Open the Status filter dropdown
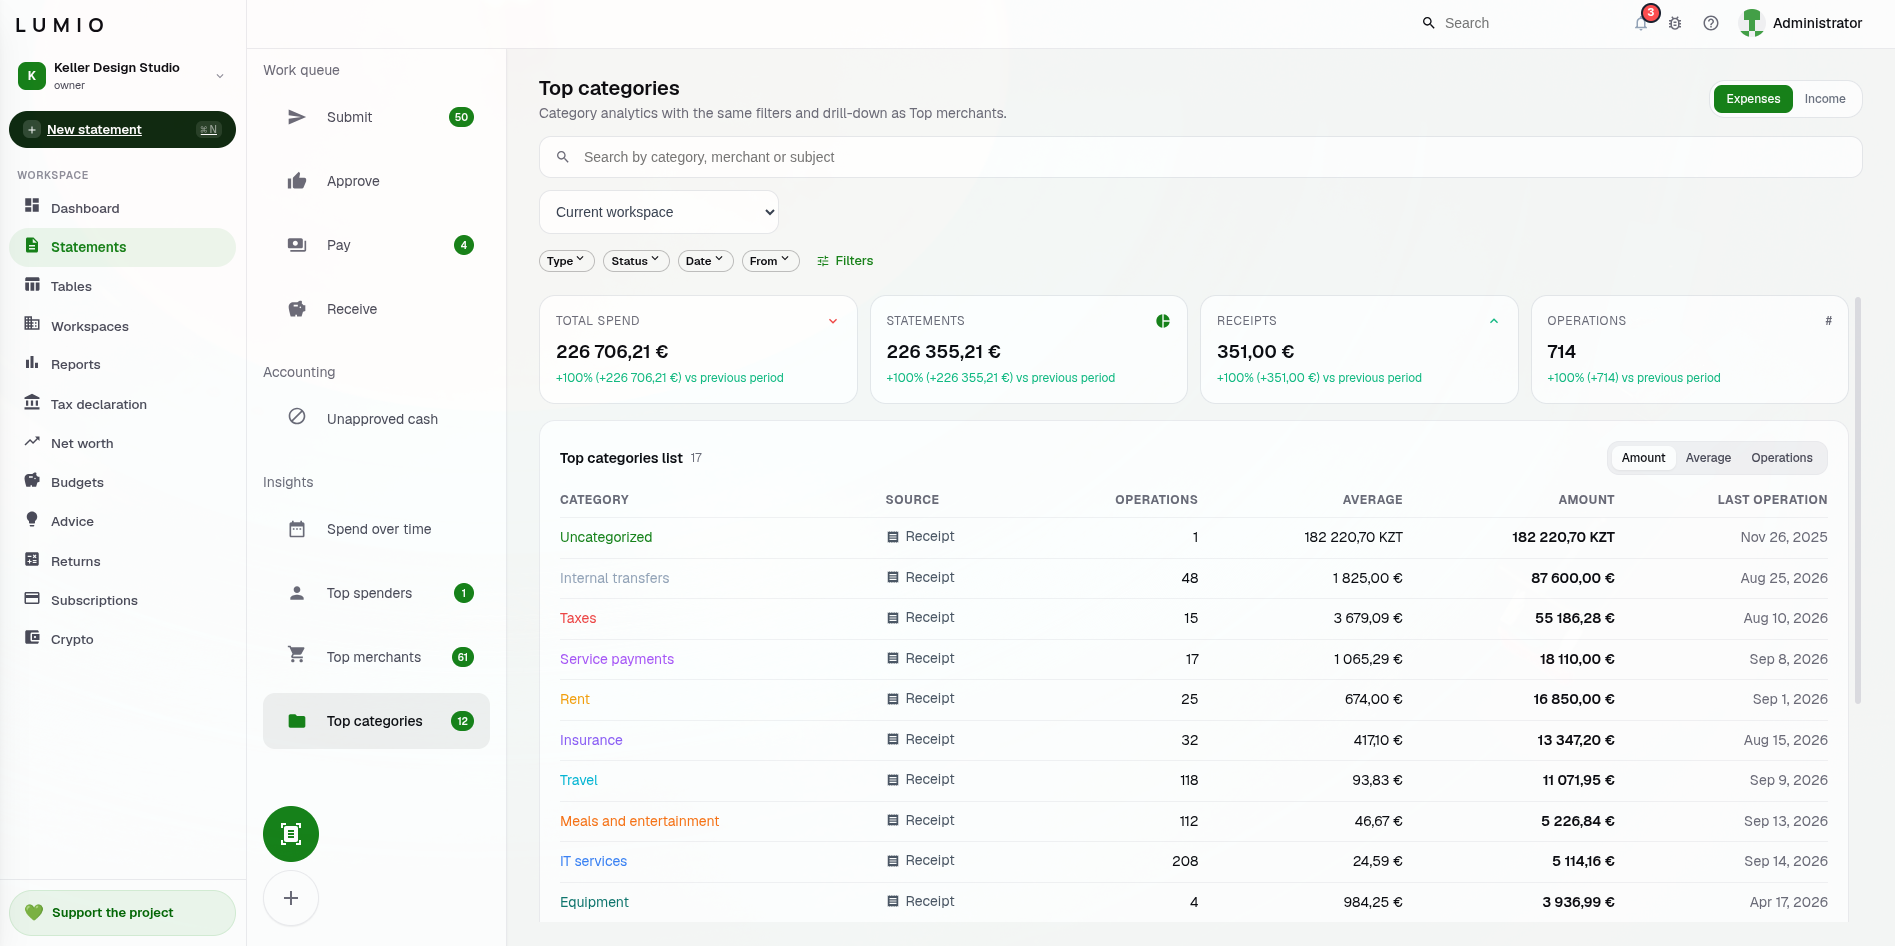This screenshot has height=946, width=1895. click(636, 261)
